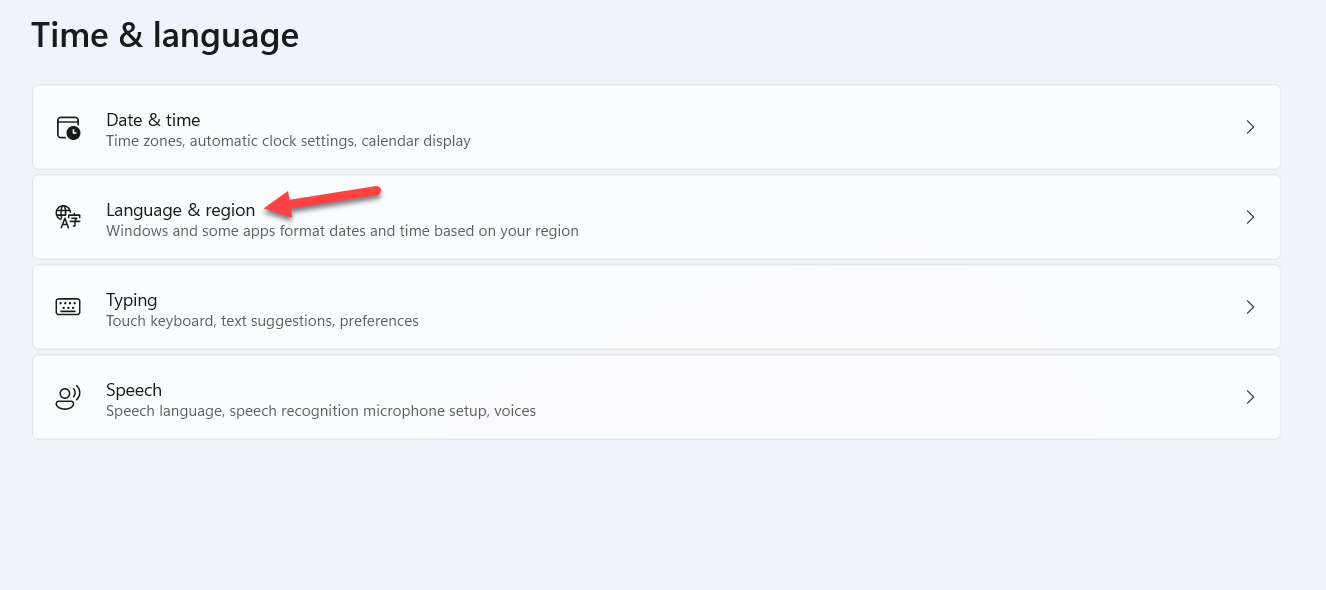1326x590 pixels.
Task: Click 'Windows and some apps format dates' description
Action: click(x=342, y=231)
